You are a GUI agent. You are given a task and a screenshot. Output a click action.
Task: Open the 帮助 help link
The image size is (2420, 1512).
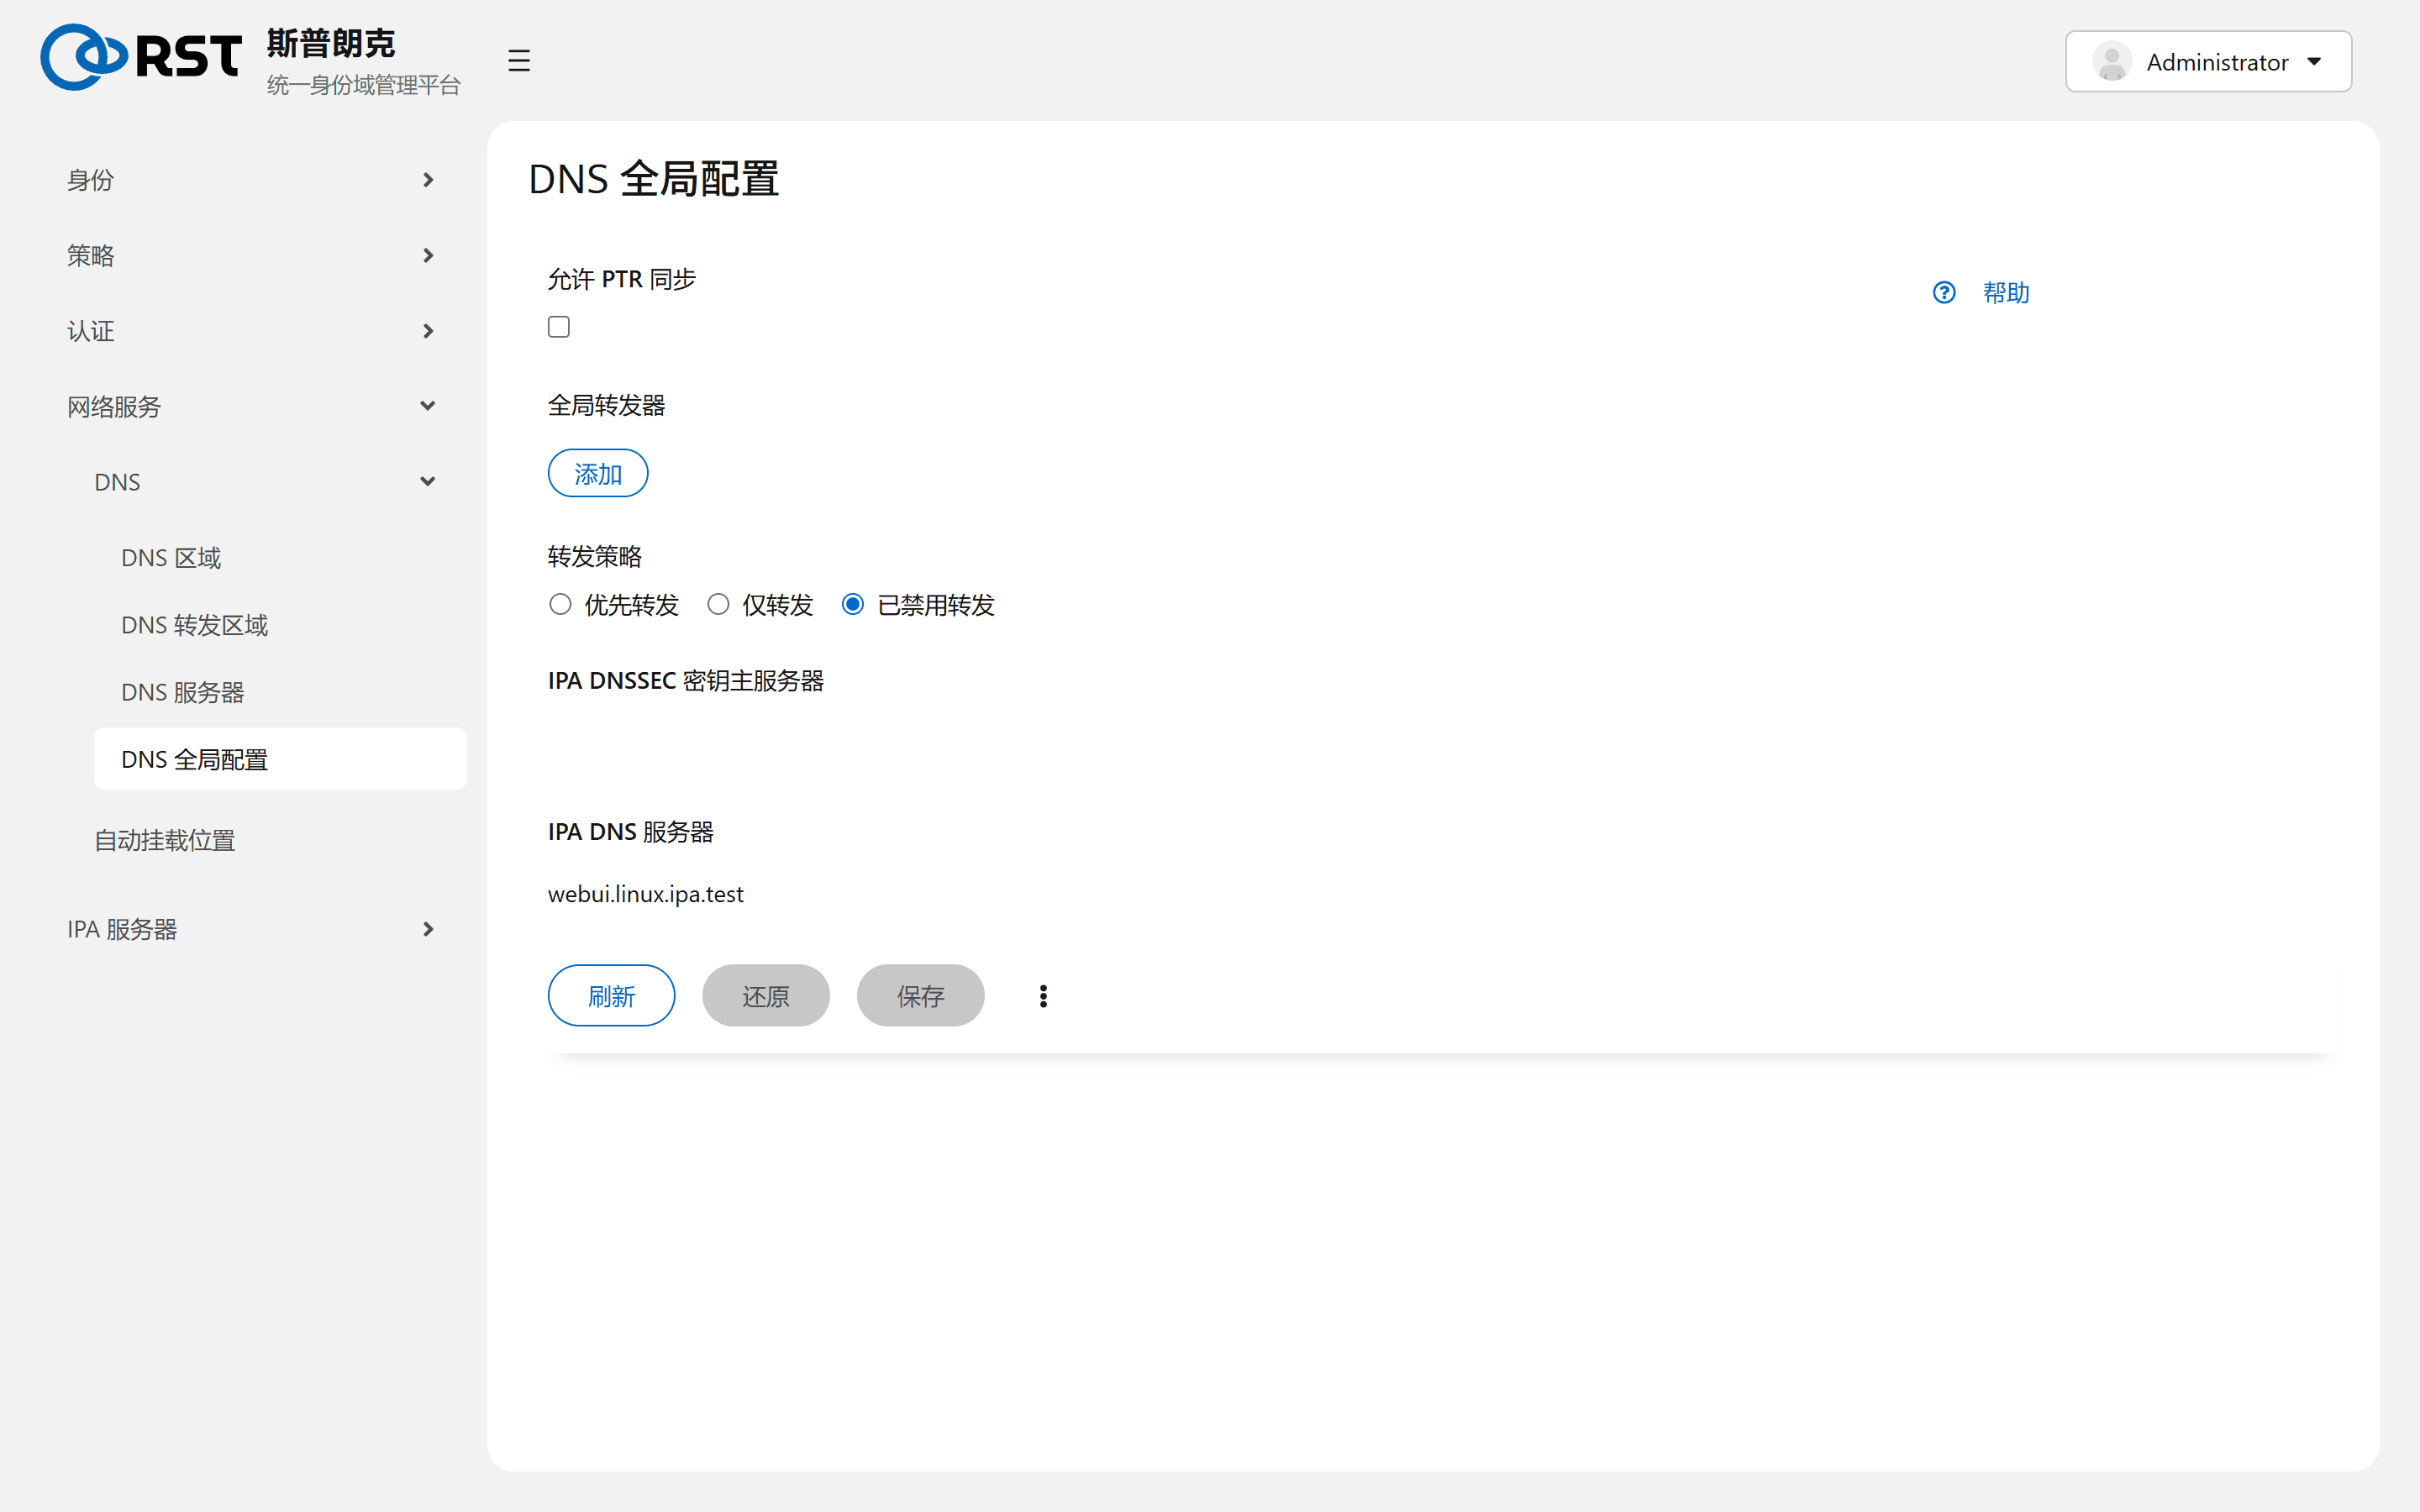pyautogui.click(x=2006, y=292)
